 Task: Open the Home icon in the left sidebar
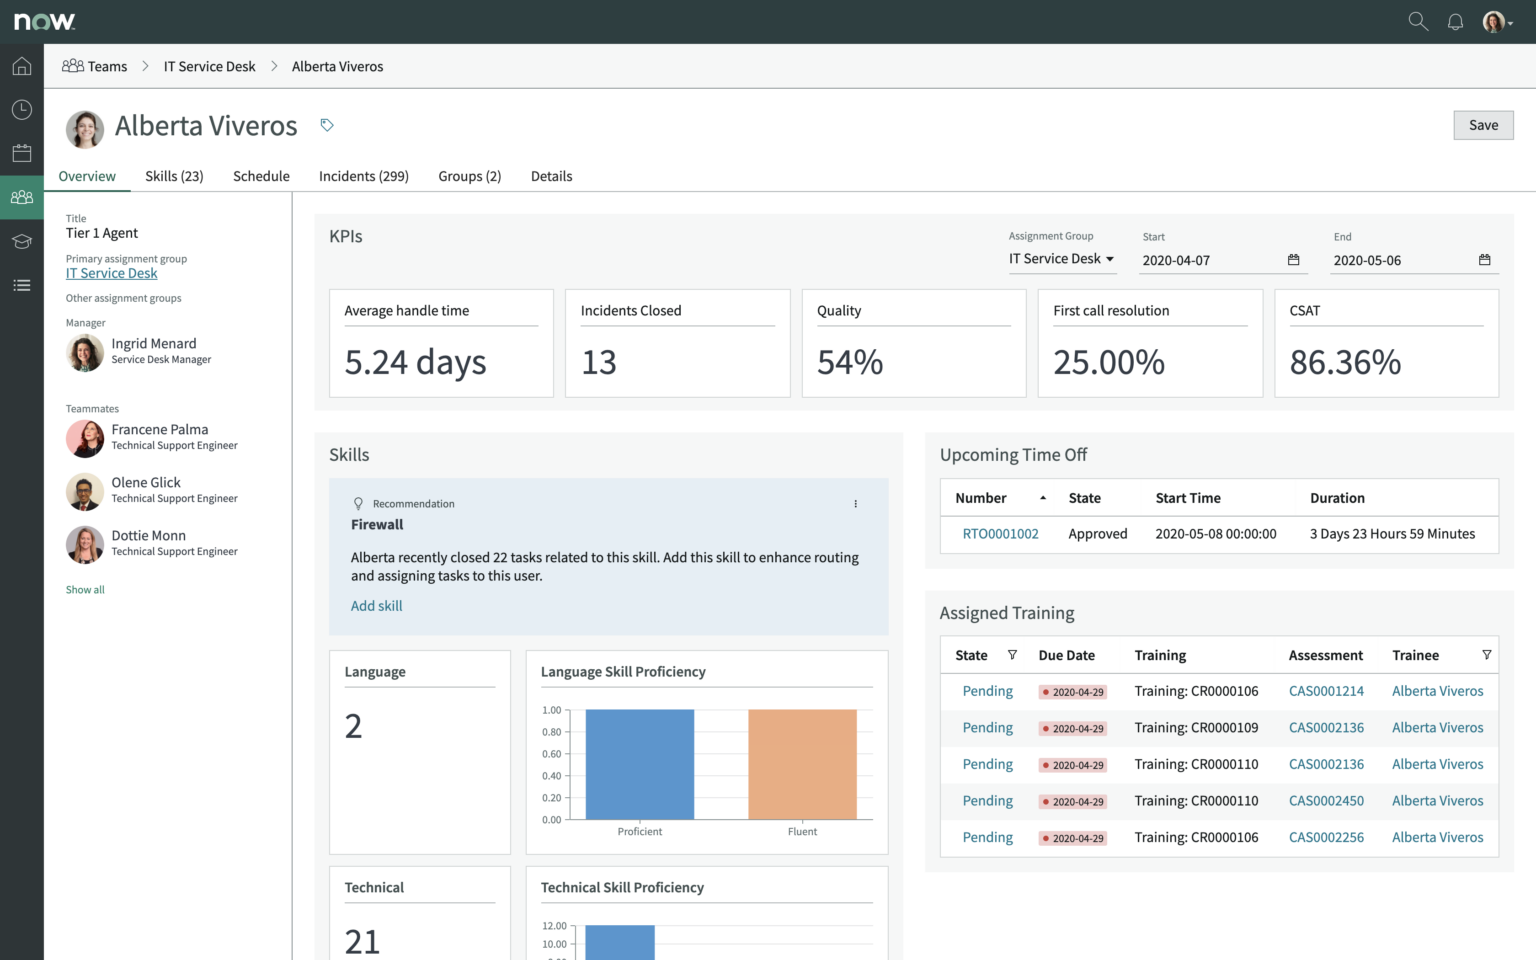tap(21, 65)
